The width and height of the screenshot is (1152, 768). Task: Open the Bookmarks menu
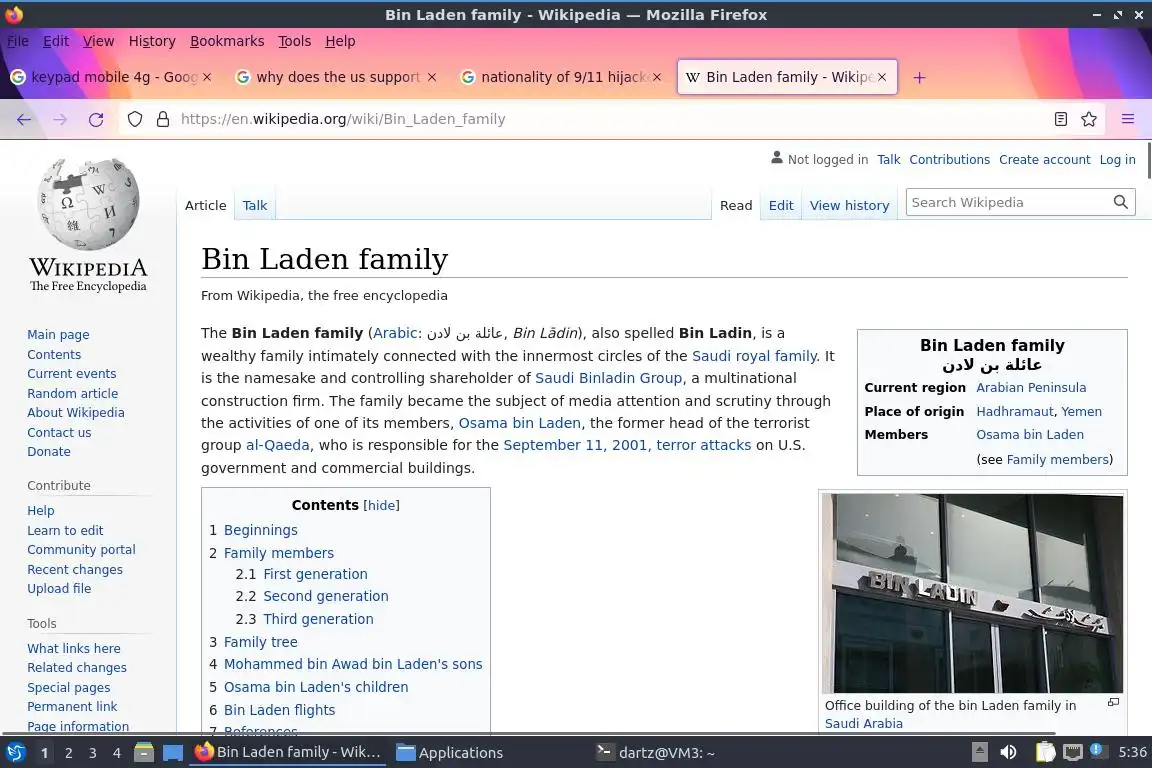pos(227,41)
